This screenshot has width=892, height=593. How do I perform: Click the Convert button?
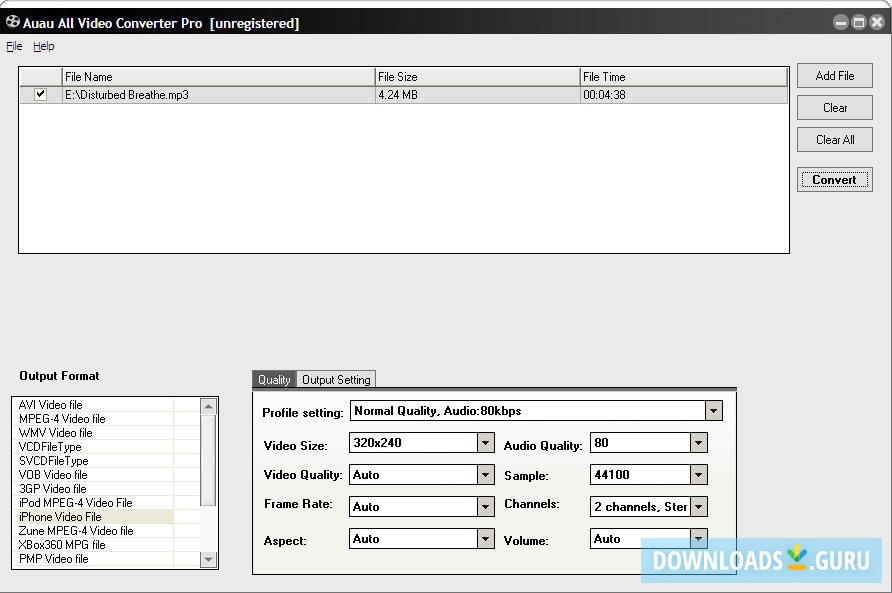pos(834,179)
